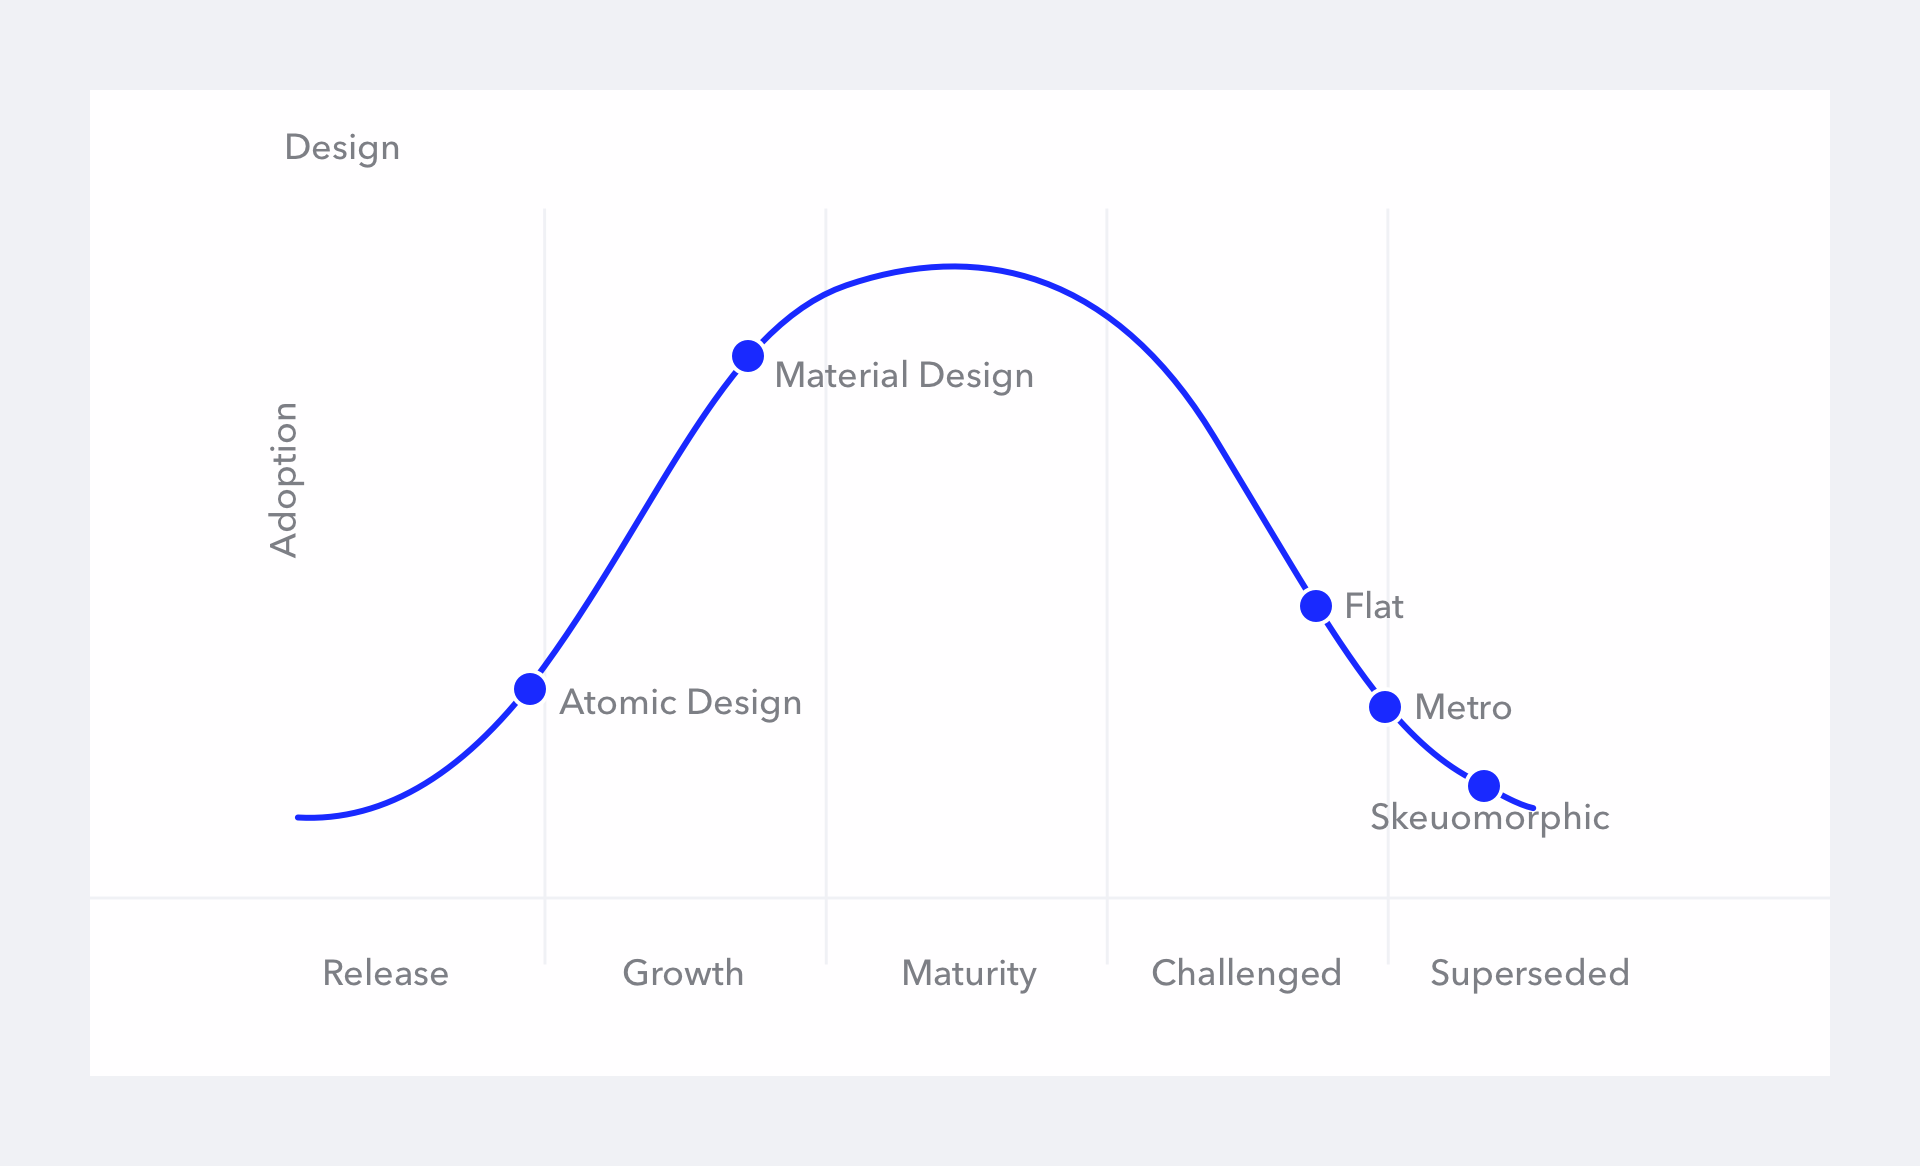Select the Flat data point dot
Screen dimensions: 1920x1166
[1316, 605]
